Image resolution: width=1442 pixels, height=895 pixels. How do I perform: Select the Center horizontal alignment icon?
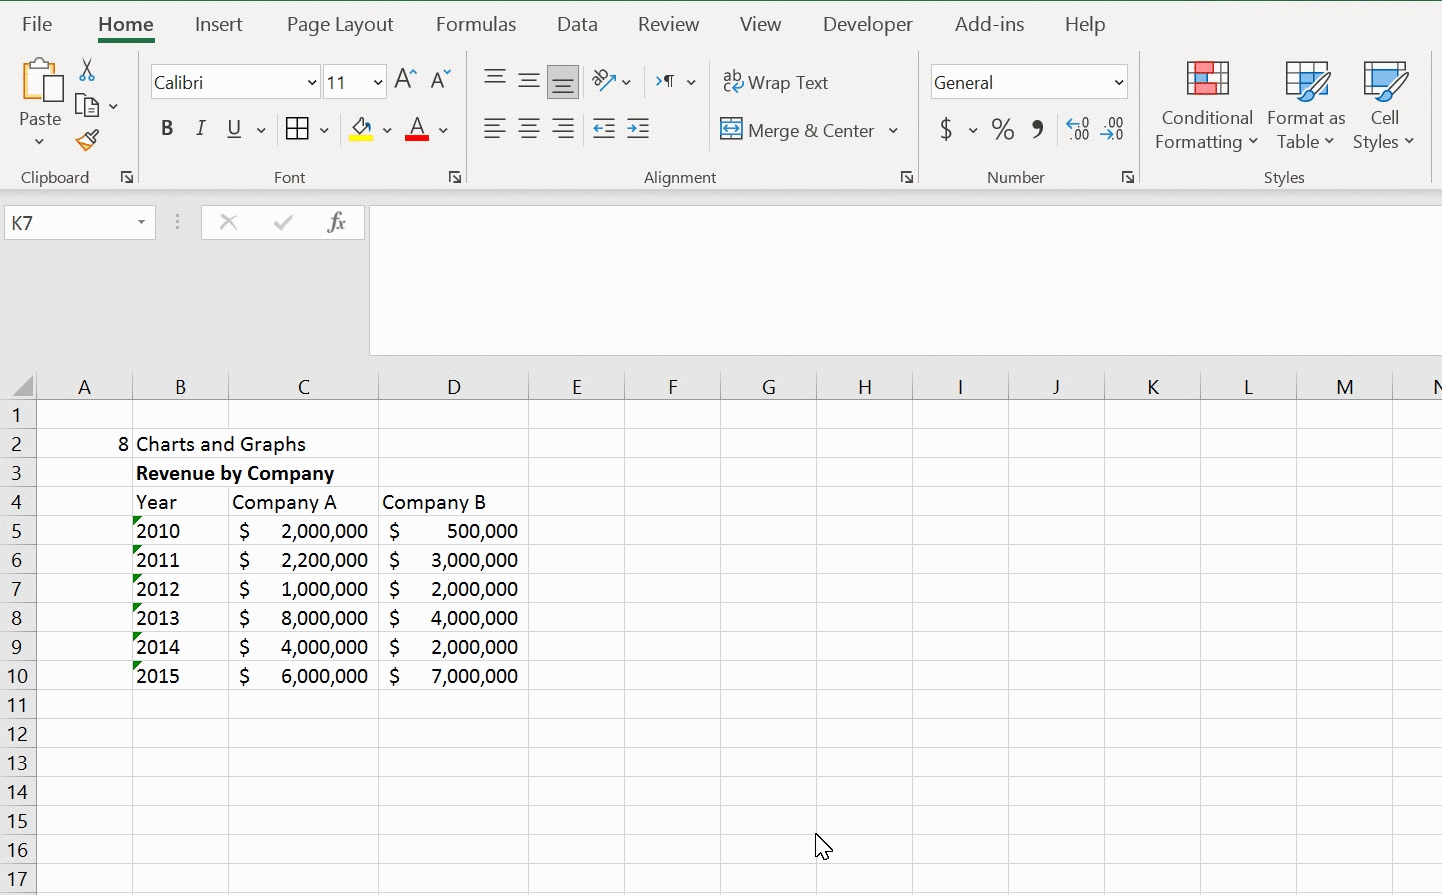click(529, 129)
